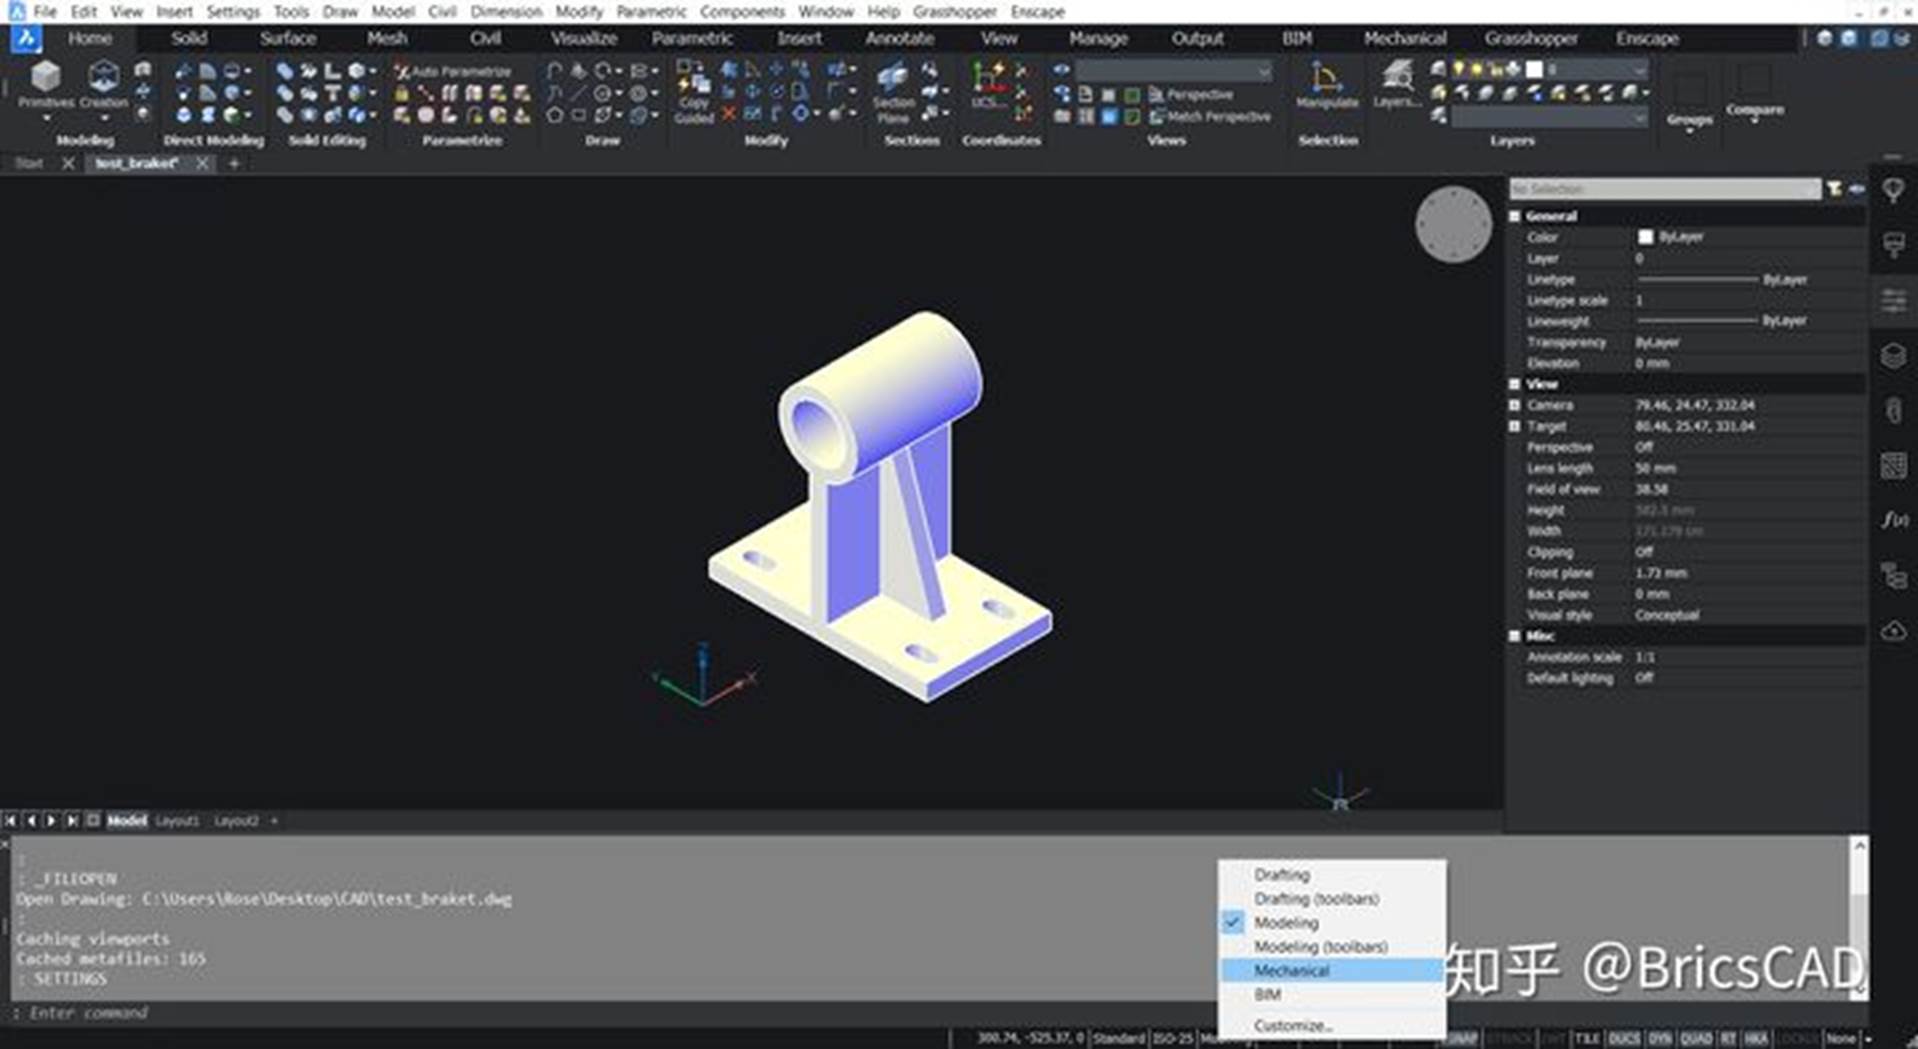The height and width of the screenshot is (1049, 1918).
Task: Click the quick select filter icon in Properties
Action: (x=1834, y=189)
